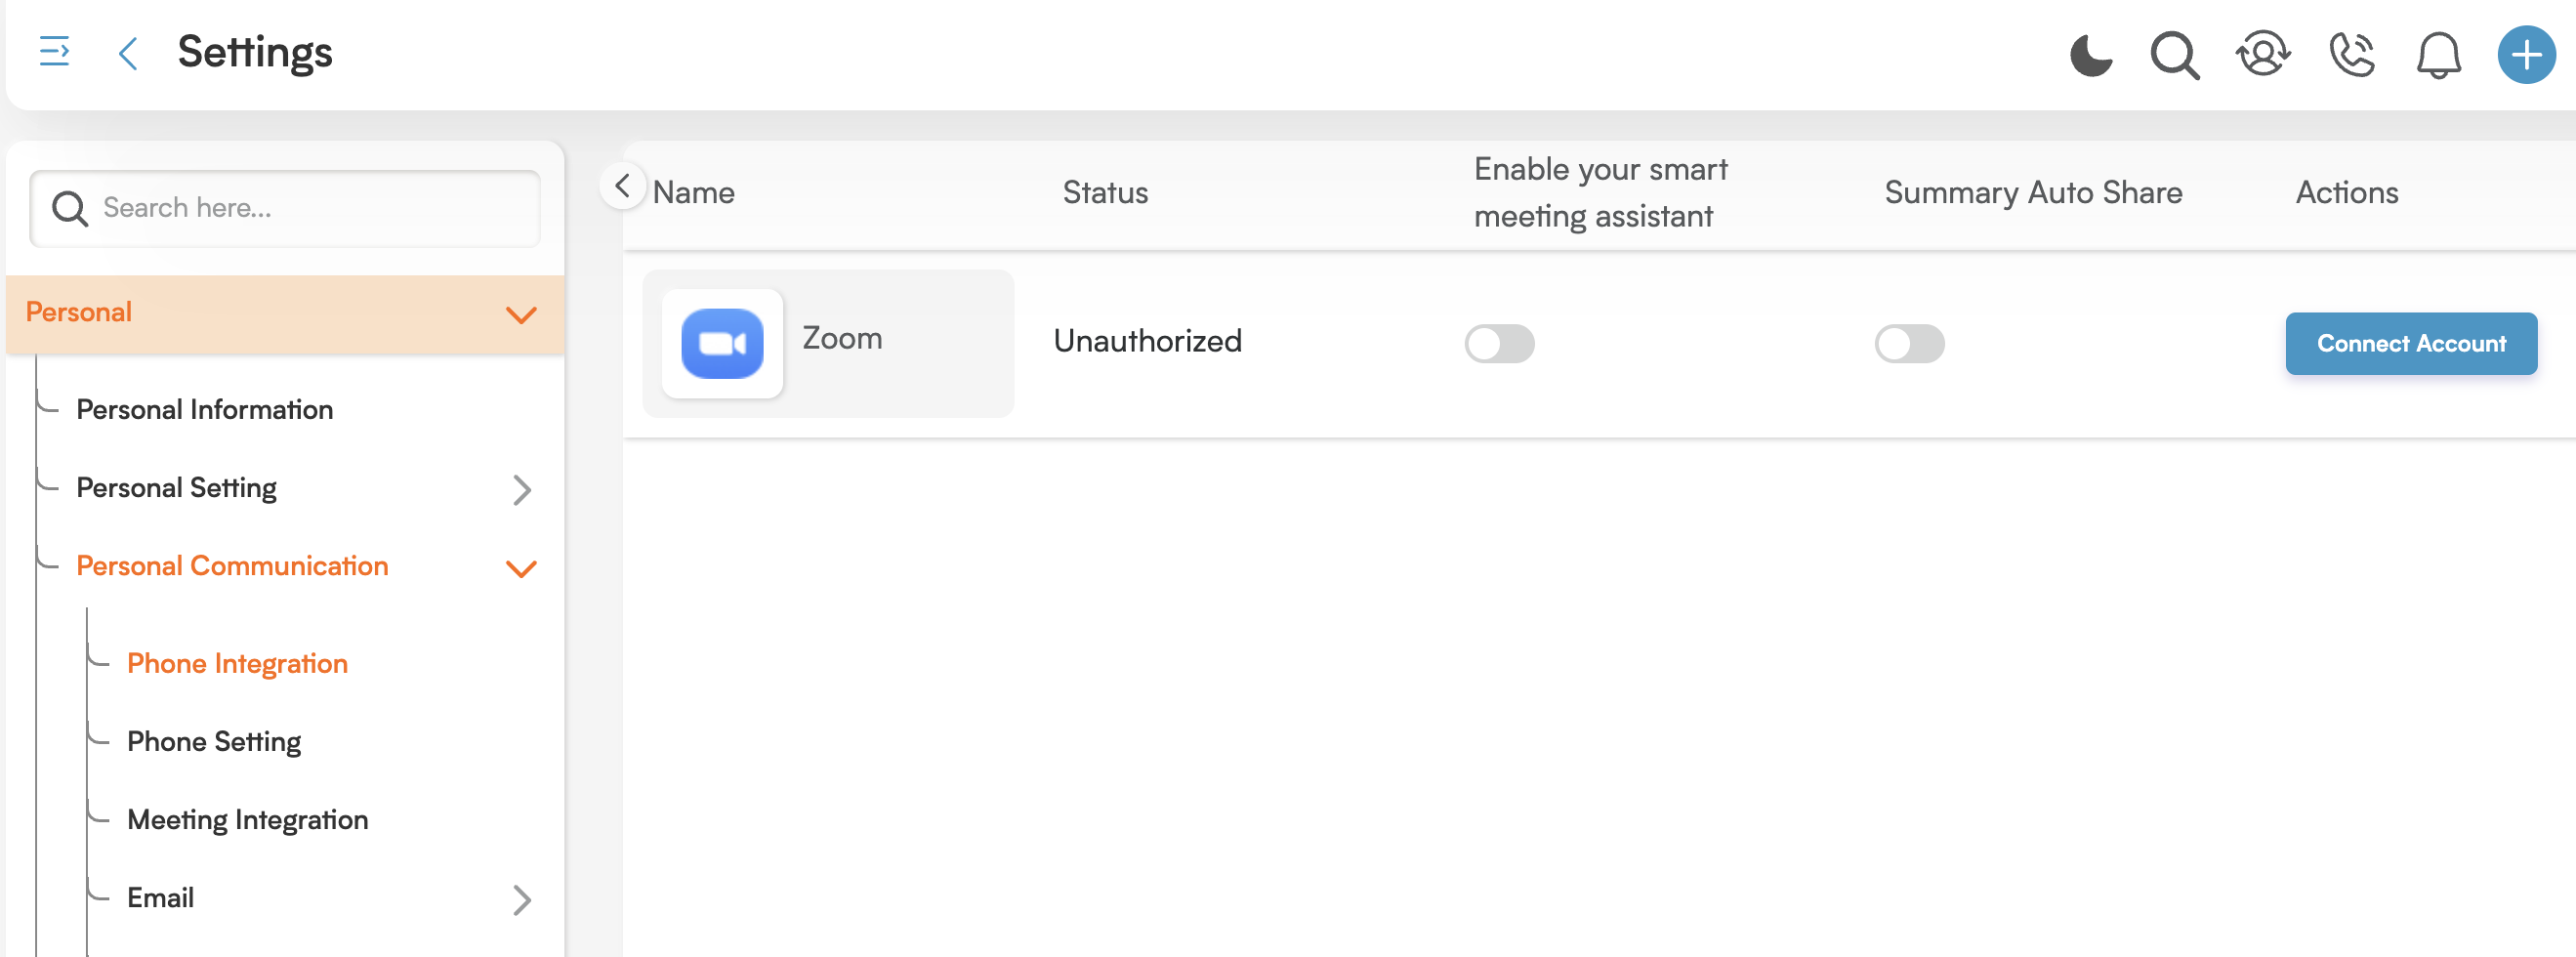Screen dimensions: 2576x957
Task: Select Meeting Integration in sidebar
Action: pyautogui.click(x=247, y=820)
